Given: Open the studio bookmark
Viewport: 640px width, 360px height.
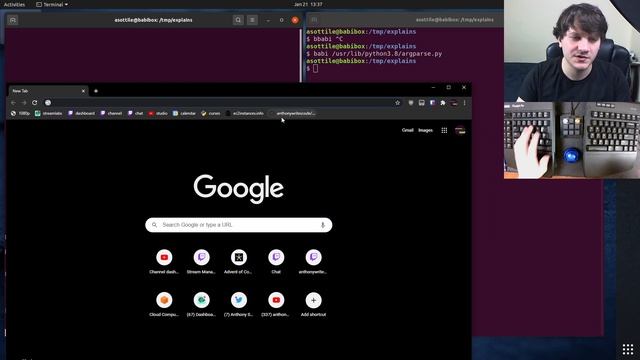Looking at the screenshot, I should click(158, 113).
